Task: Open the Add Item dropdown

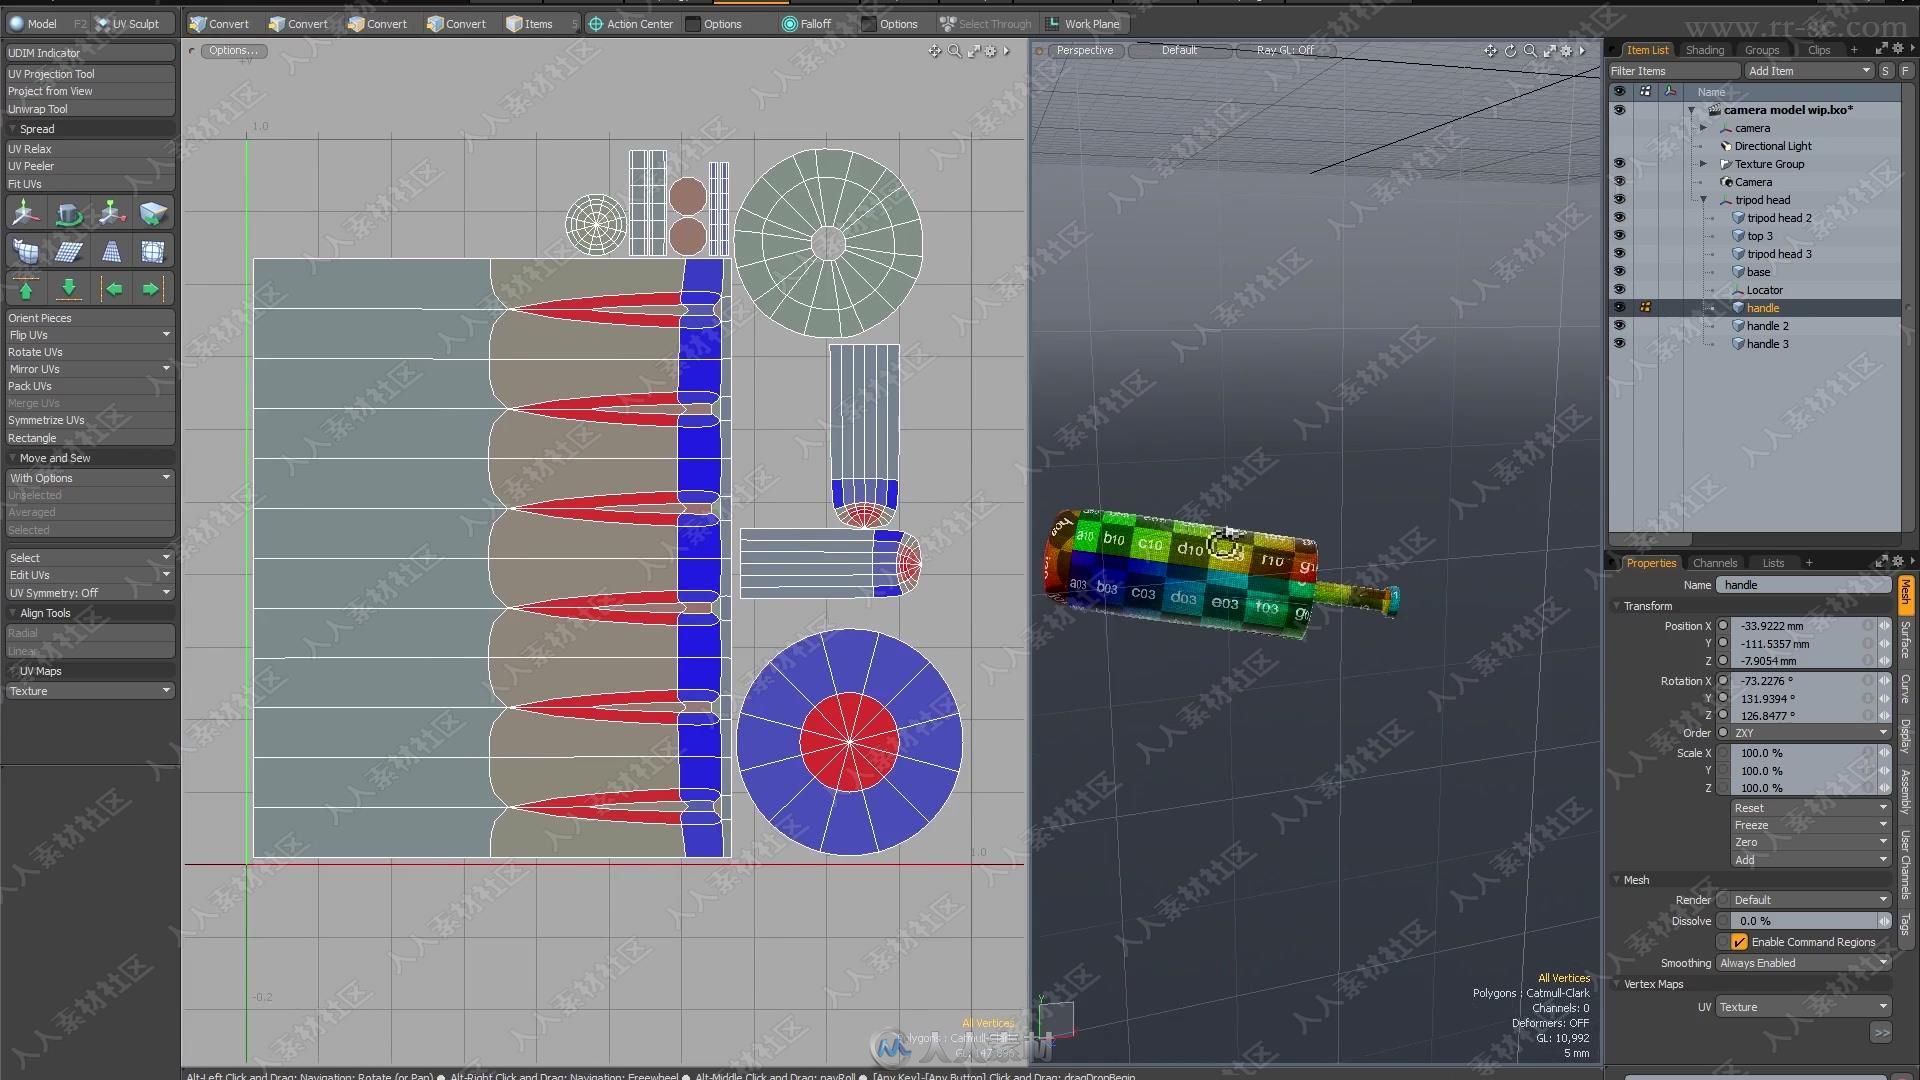Action: [1809, 71]
